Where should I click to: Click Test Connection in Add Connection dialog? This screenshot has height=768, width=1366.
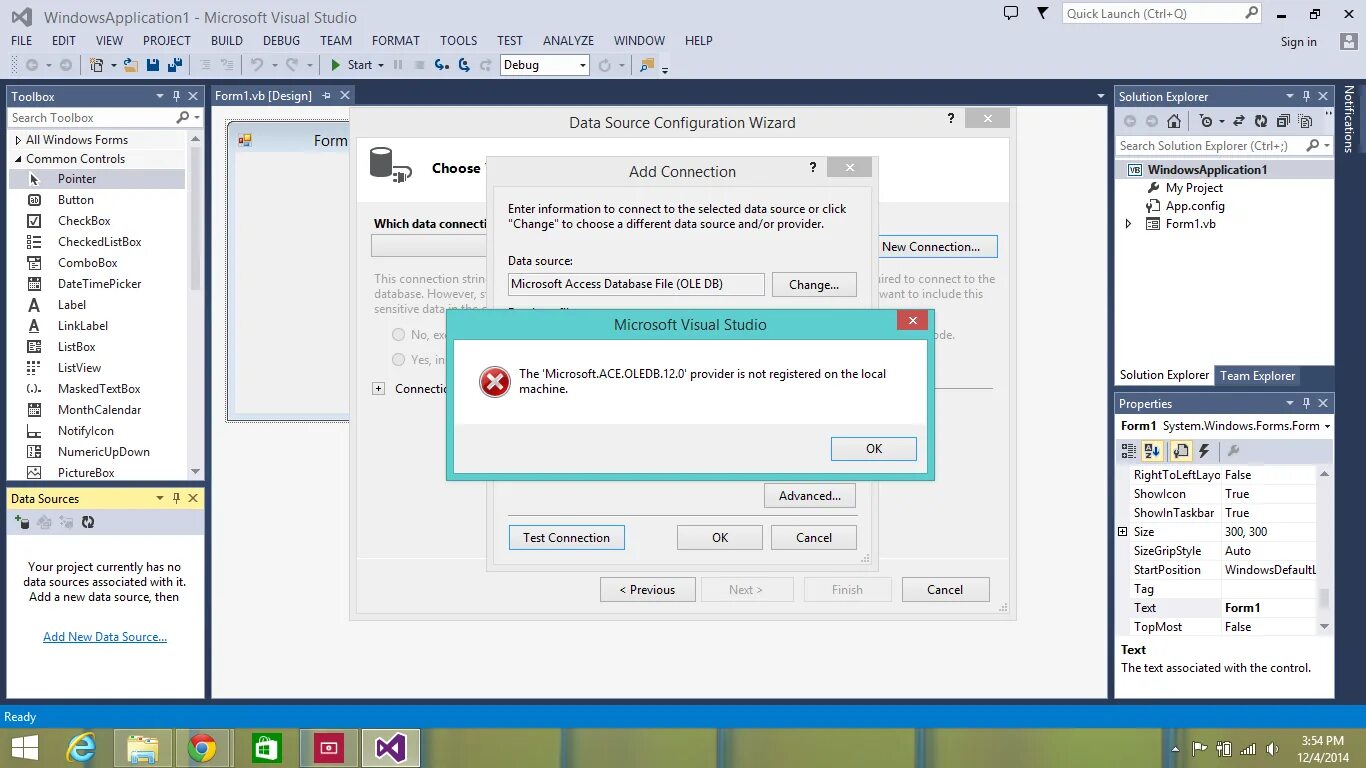click(x=566, y=538)
